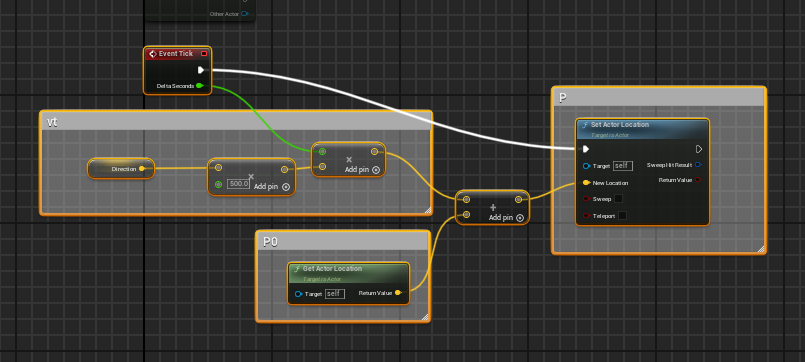The width and height of the screenshot is (805, 362).
Task: Click Set Actor Location execution output pin
Action: pyautogui.click(x=699, y=149)
